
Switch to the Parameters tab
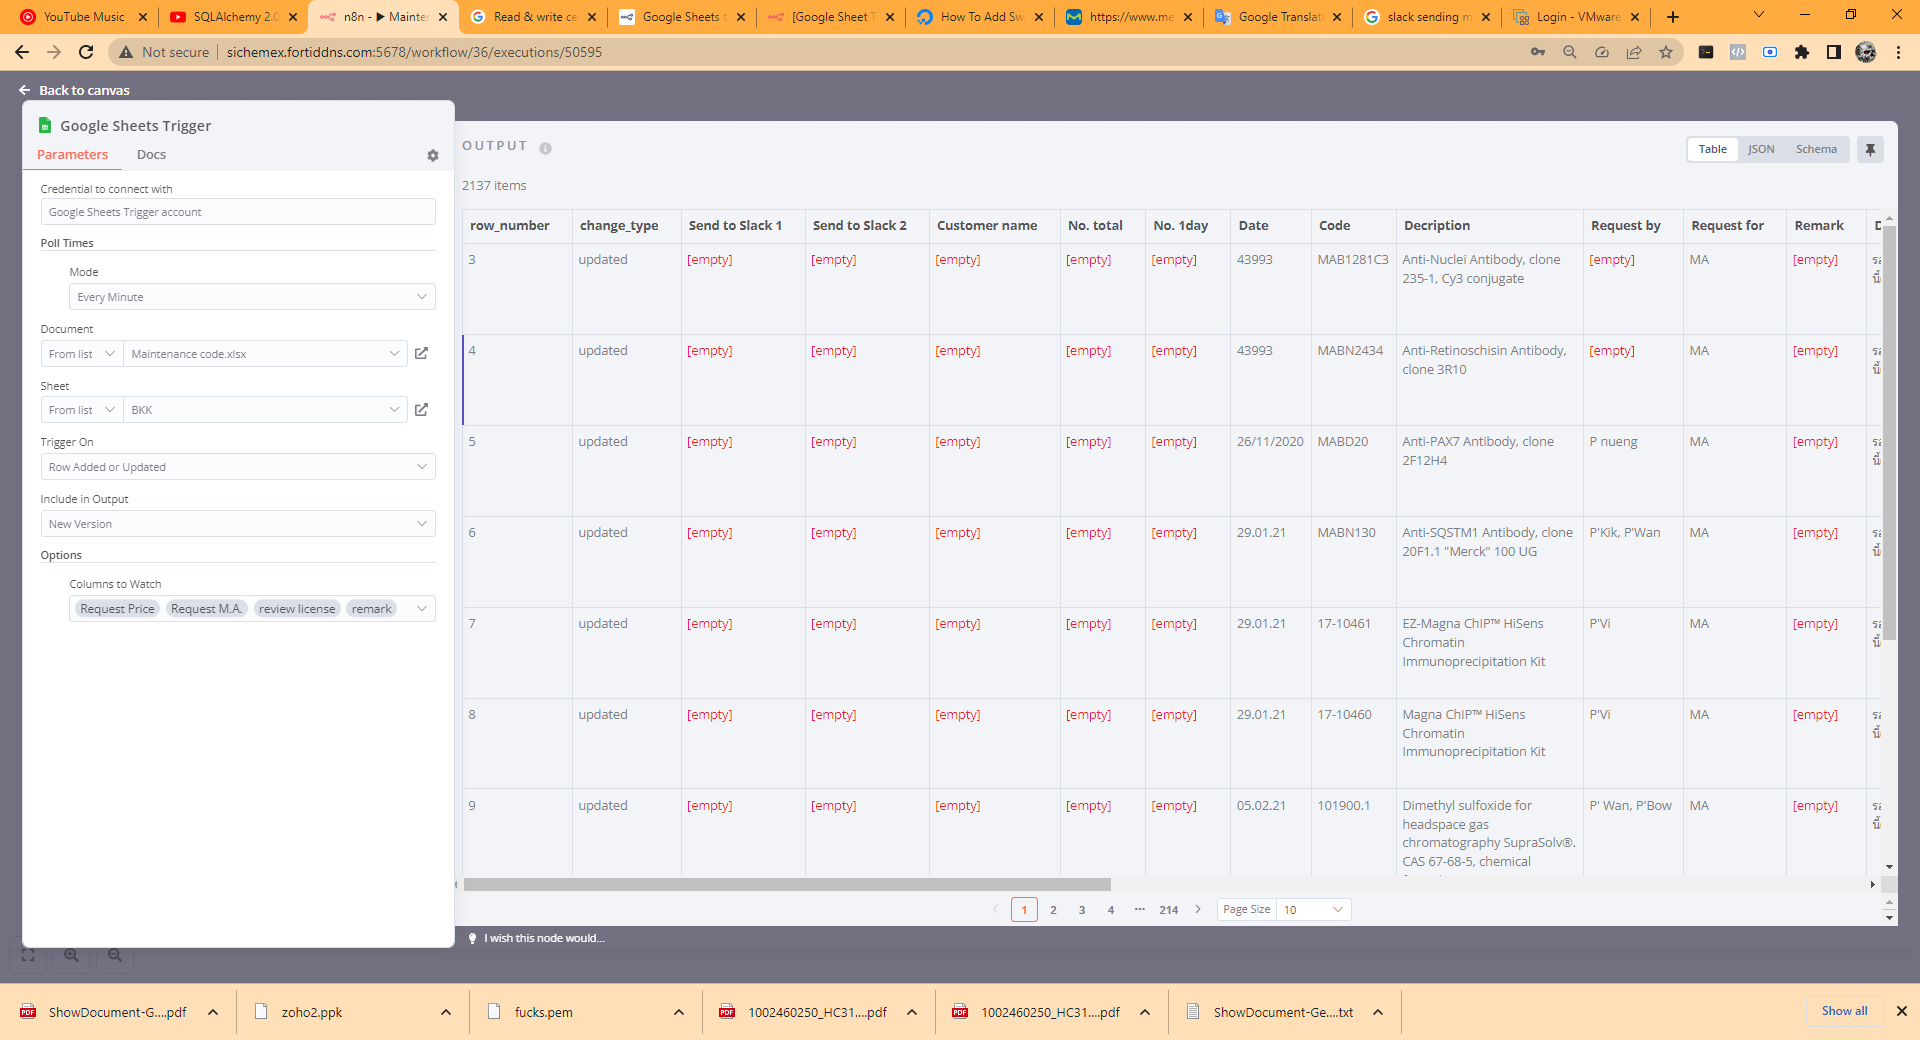[72, 155]
